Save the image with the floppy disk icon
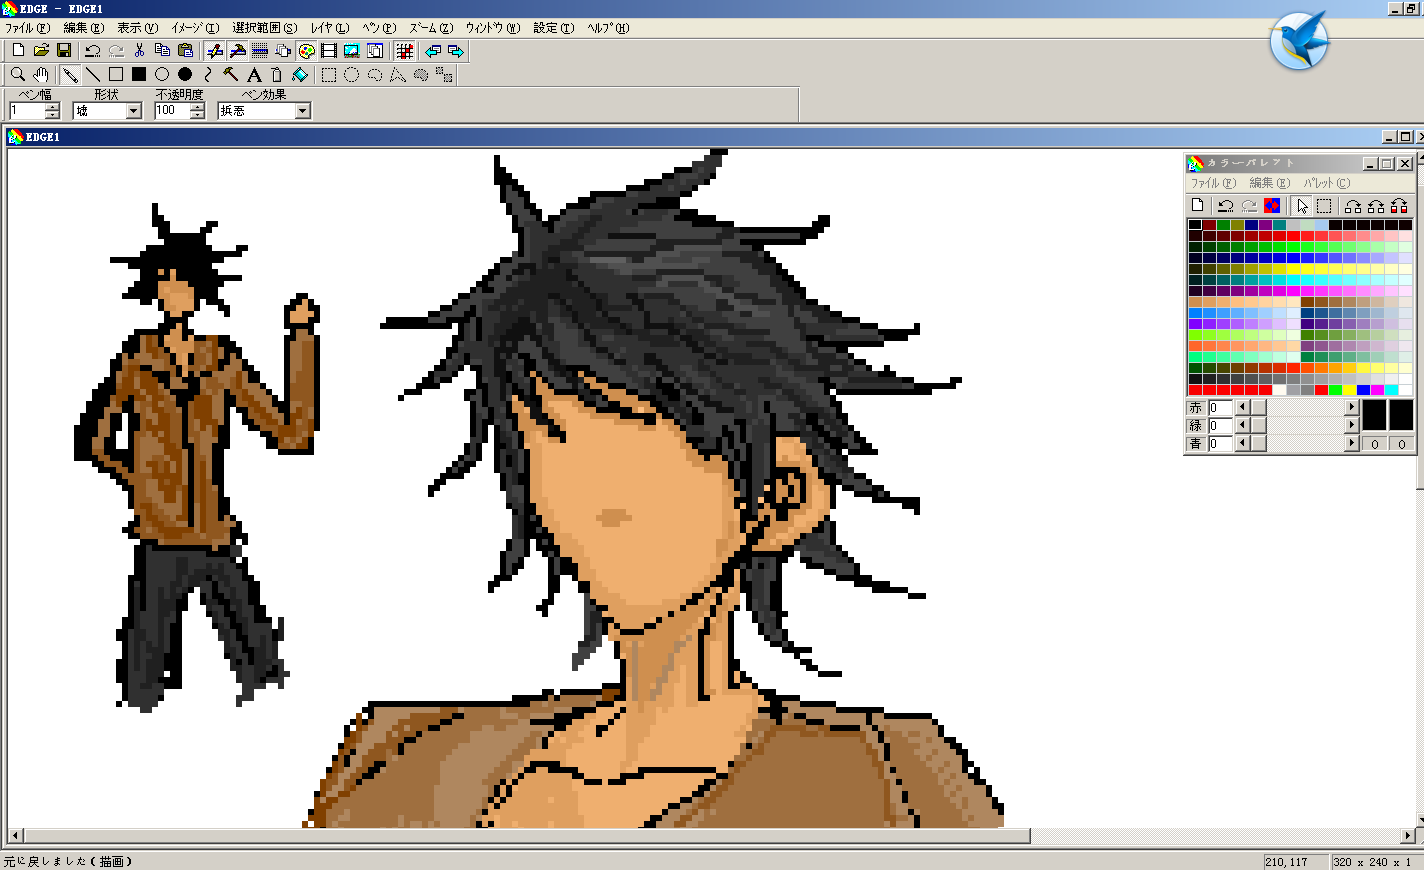 click(64, 51)
